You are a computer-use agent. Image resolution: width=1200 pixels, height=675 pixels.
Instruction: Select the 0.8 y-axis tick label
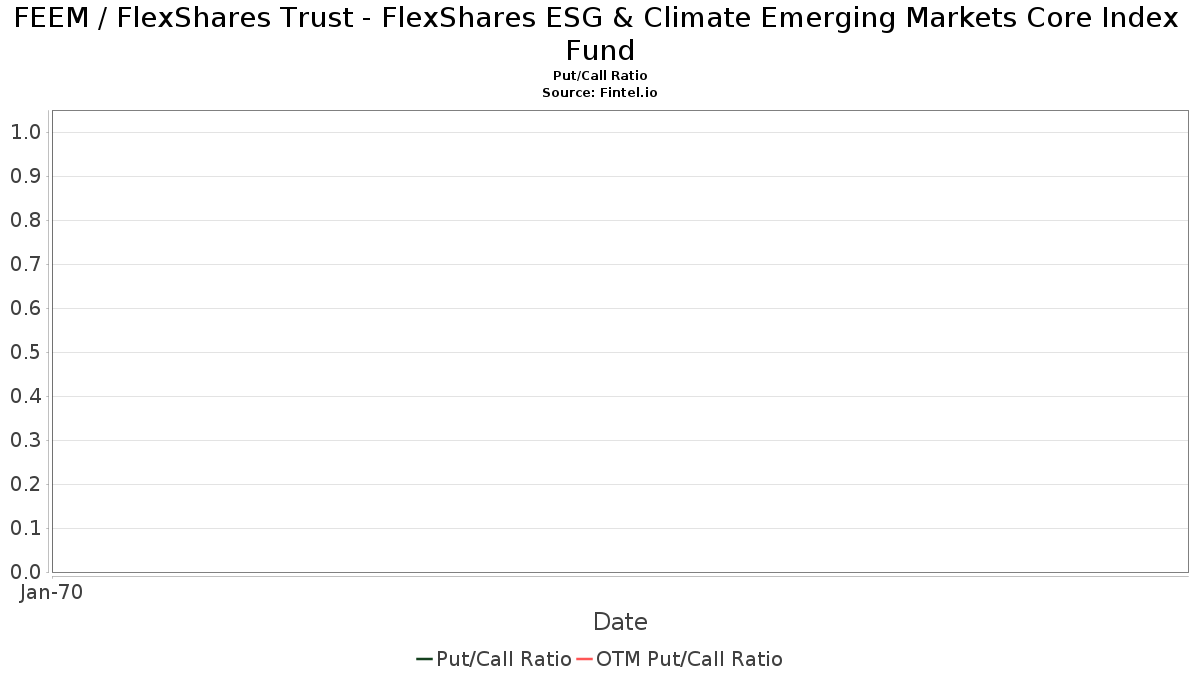[x=25, y=220]
